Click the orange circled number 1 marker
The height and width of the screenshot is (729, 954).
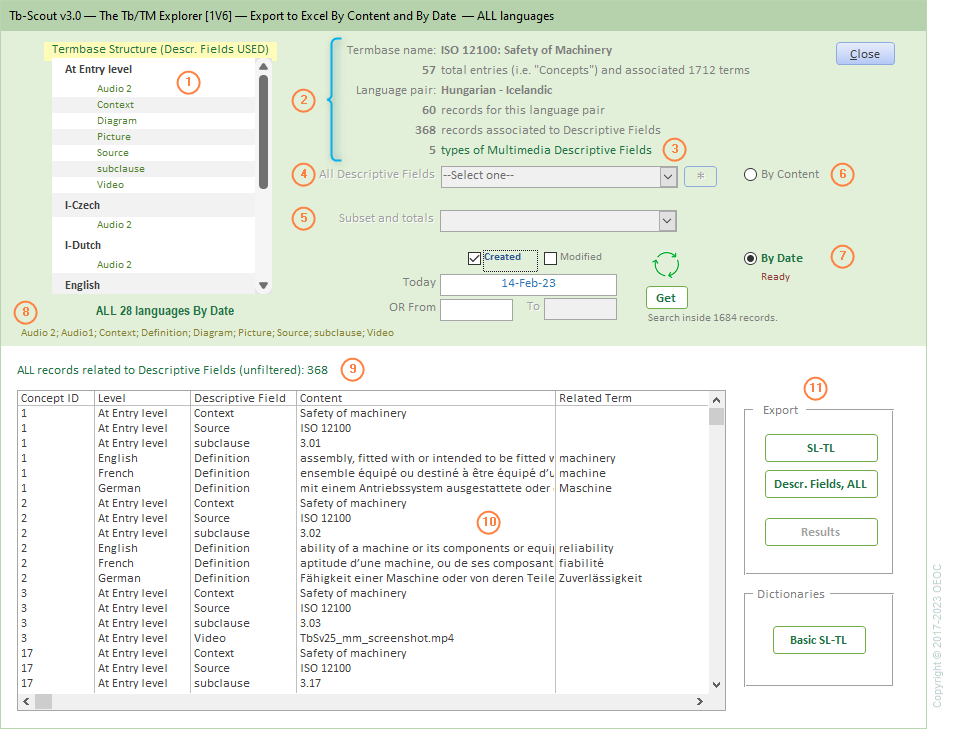(x=189, y=82)
